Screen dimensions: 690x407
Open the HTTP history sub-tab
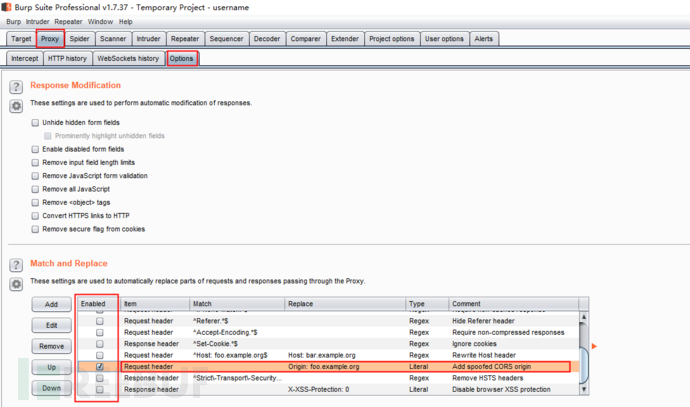pyautogui.click(x=69, y=58)
